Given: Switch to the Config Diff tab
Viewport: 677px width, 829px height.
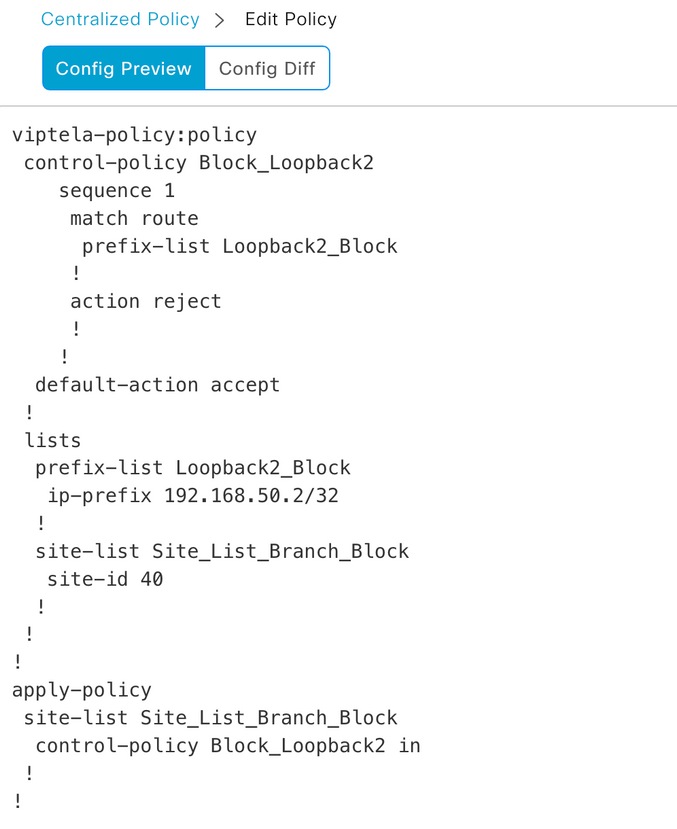Looking at the screenshot, I should point(267,68).
